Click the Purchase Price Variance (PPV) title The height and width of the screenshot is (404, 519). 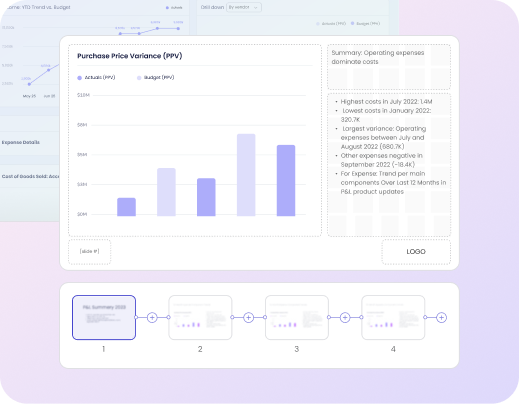pyautogui.click(x=130, y=56)
